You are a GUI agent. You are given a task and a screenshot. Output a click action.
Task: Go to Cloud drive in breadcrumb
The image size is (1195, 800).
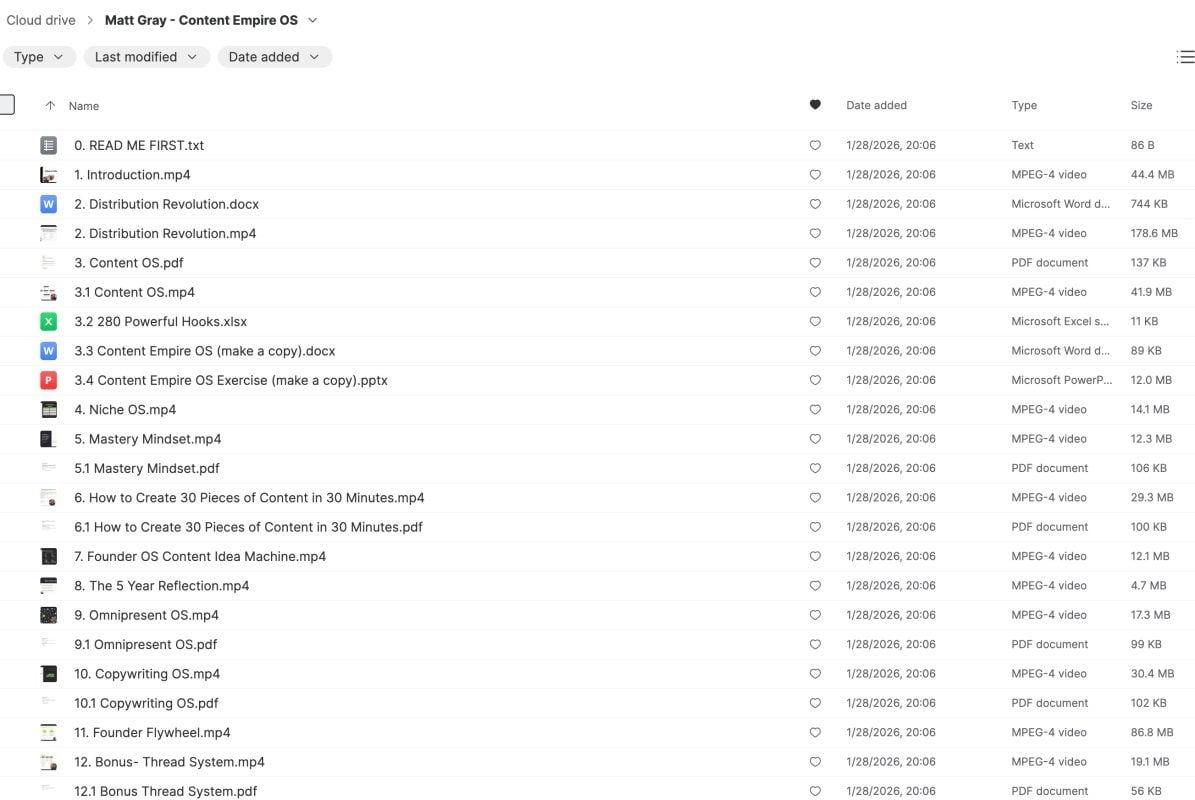click(41, 20)
